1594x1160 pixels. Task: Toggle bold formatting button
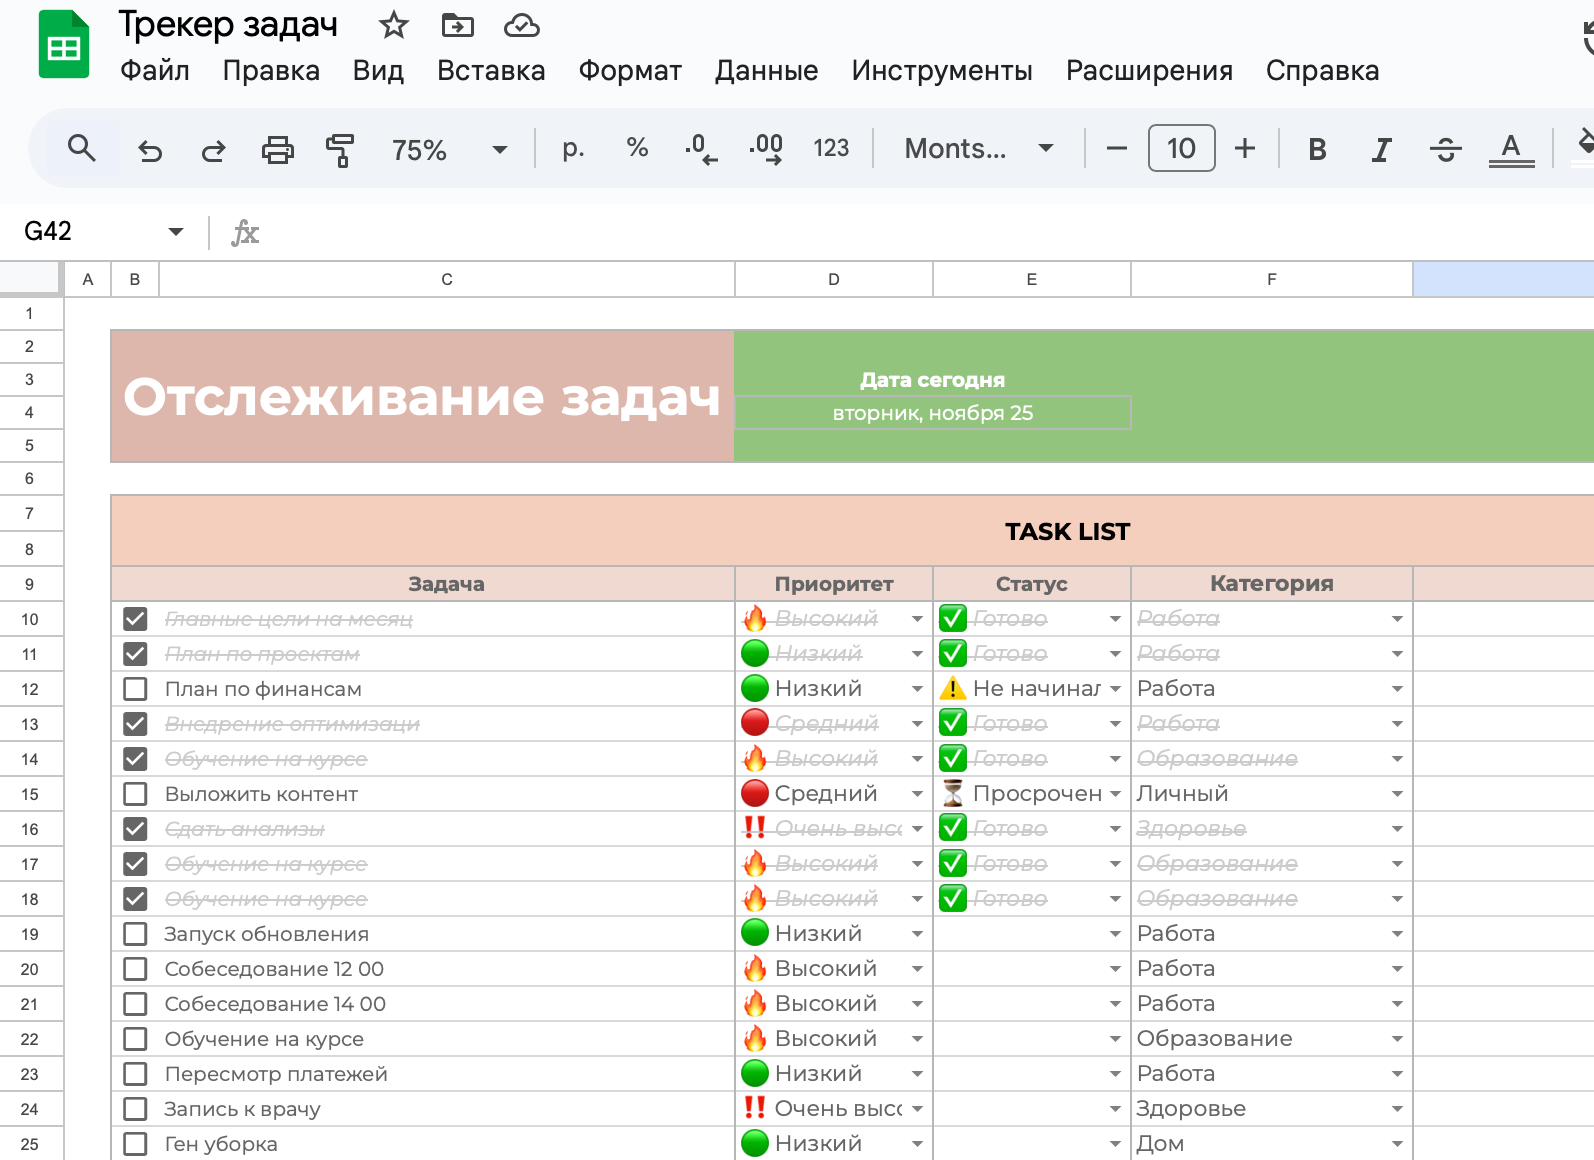1317,150
